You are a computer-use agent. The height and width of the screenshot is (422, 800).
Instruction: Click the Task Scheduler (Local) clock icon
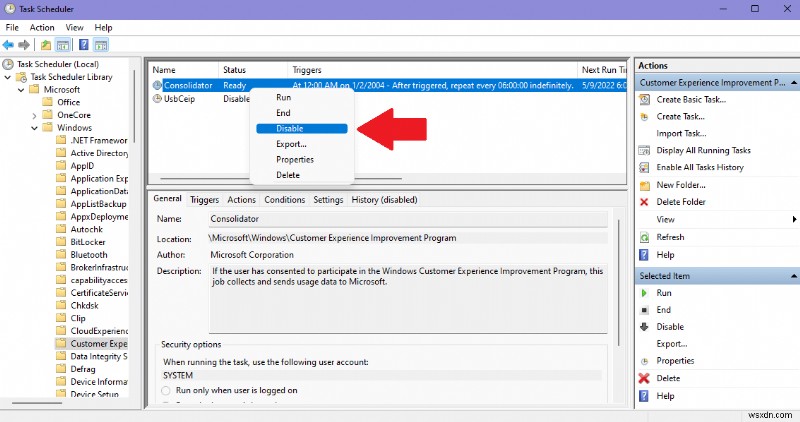(x=8, y=64)
